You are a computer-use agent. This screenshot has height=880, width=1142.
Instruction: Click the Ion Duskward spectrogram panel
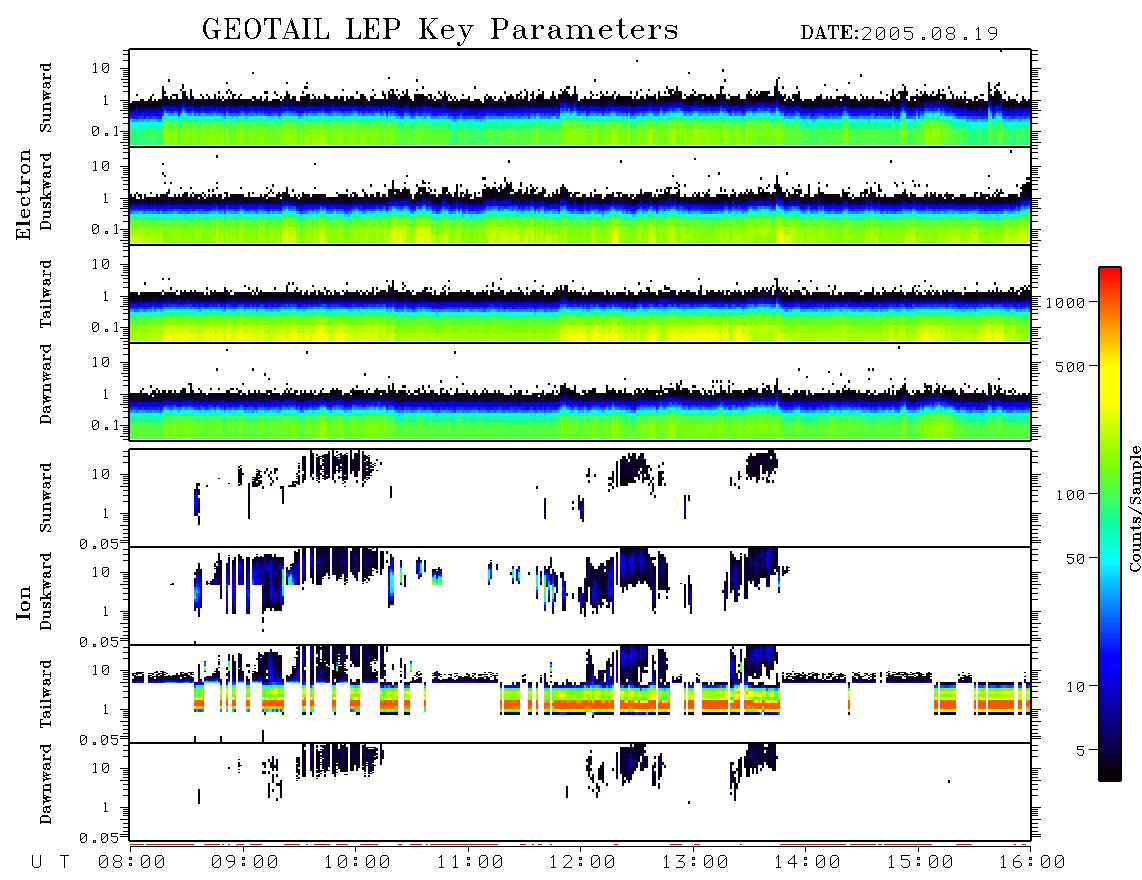click(x=580, y=596)
